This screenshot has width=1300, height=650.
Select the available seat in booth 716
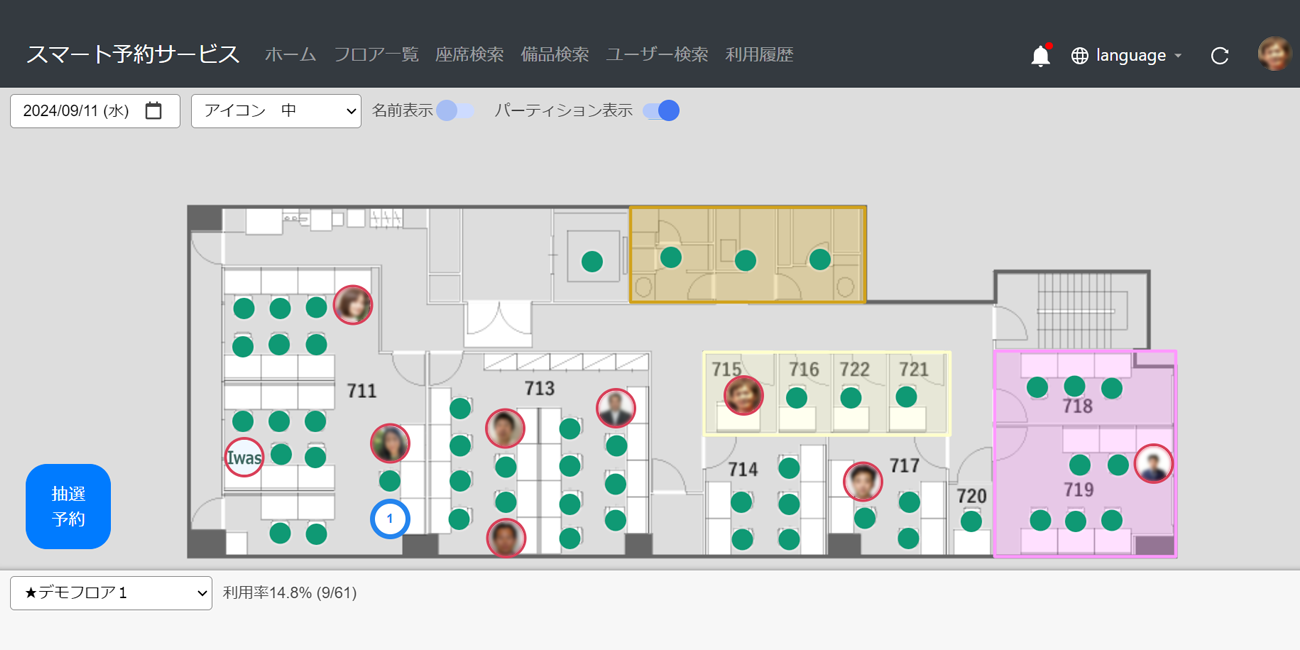796,398
